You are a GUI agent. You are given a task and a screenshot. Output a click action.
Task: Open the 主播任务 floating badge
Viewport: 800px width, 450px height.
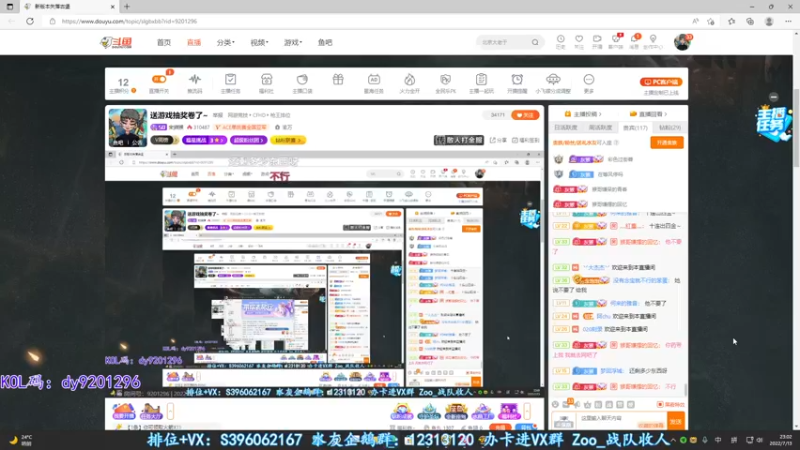point(773,122)
